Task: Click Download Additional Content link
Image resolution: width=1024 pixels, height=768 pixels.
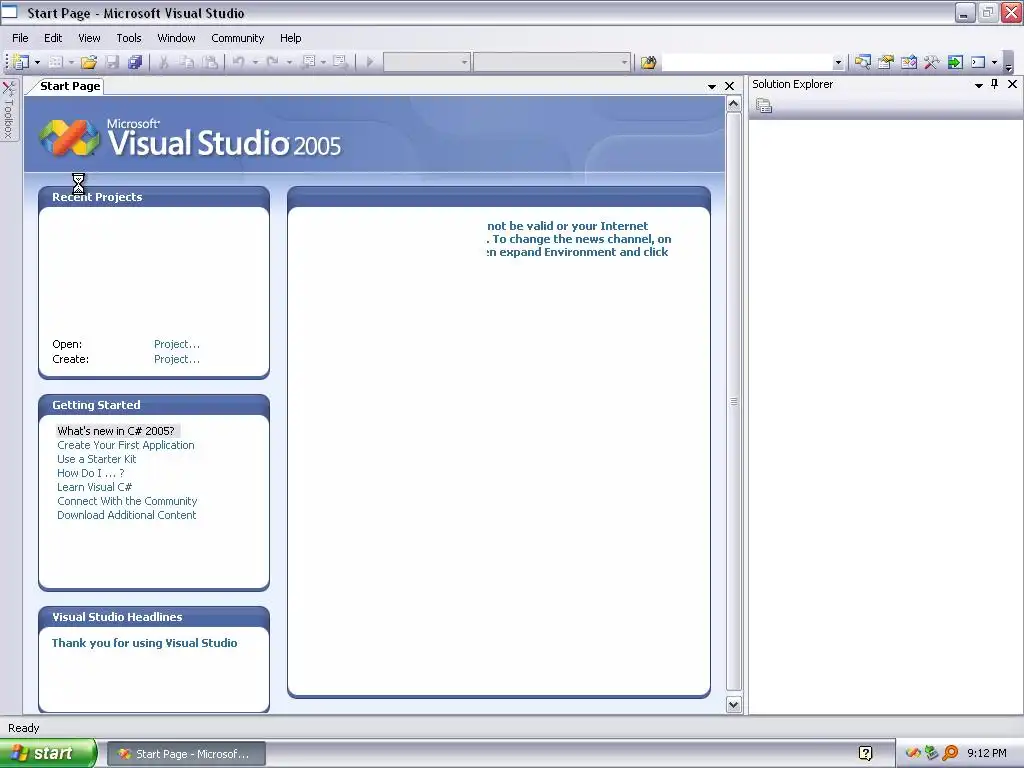Action: click(126, 515)
